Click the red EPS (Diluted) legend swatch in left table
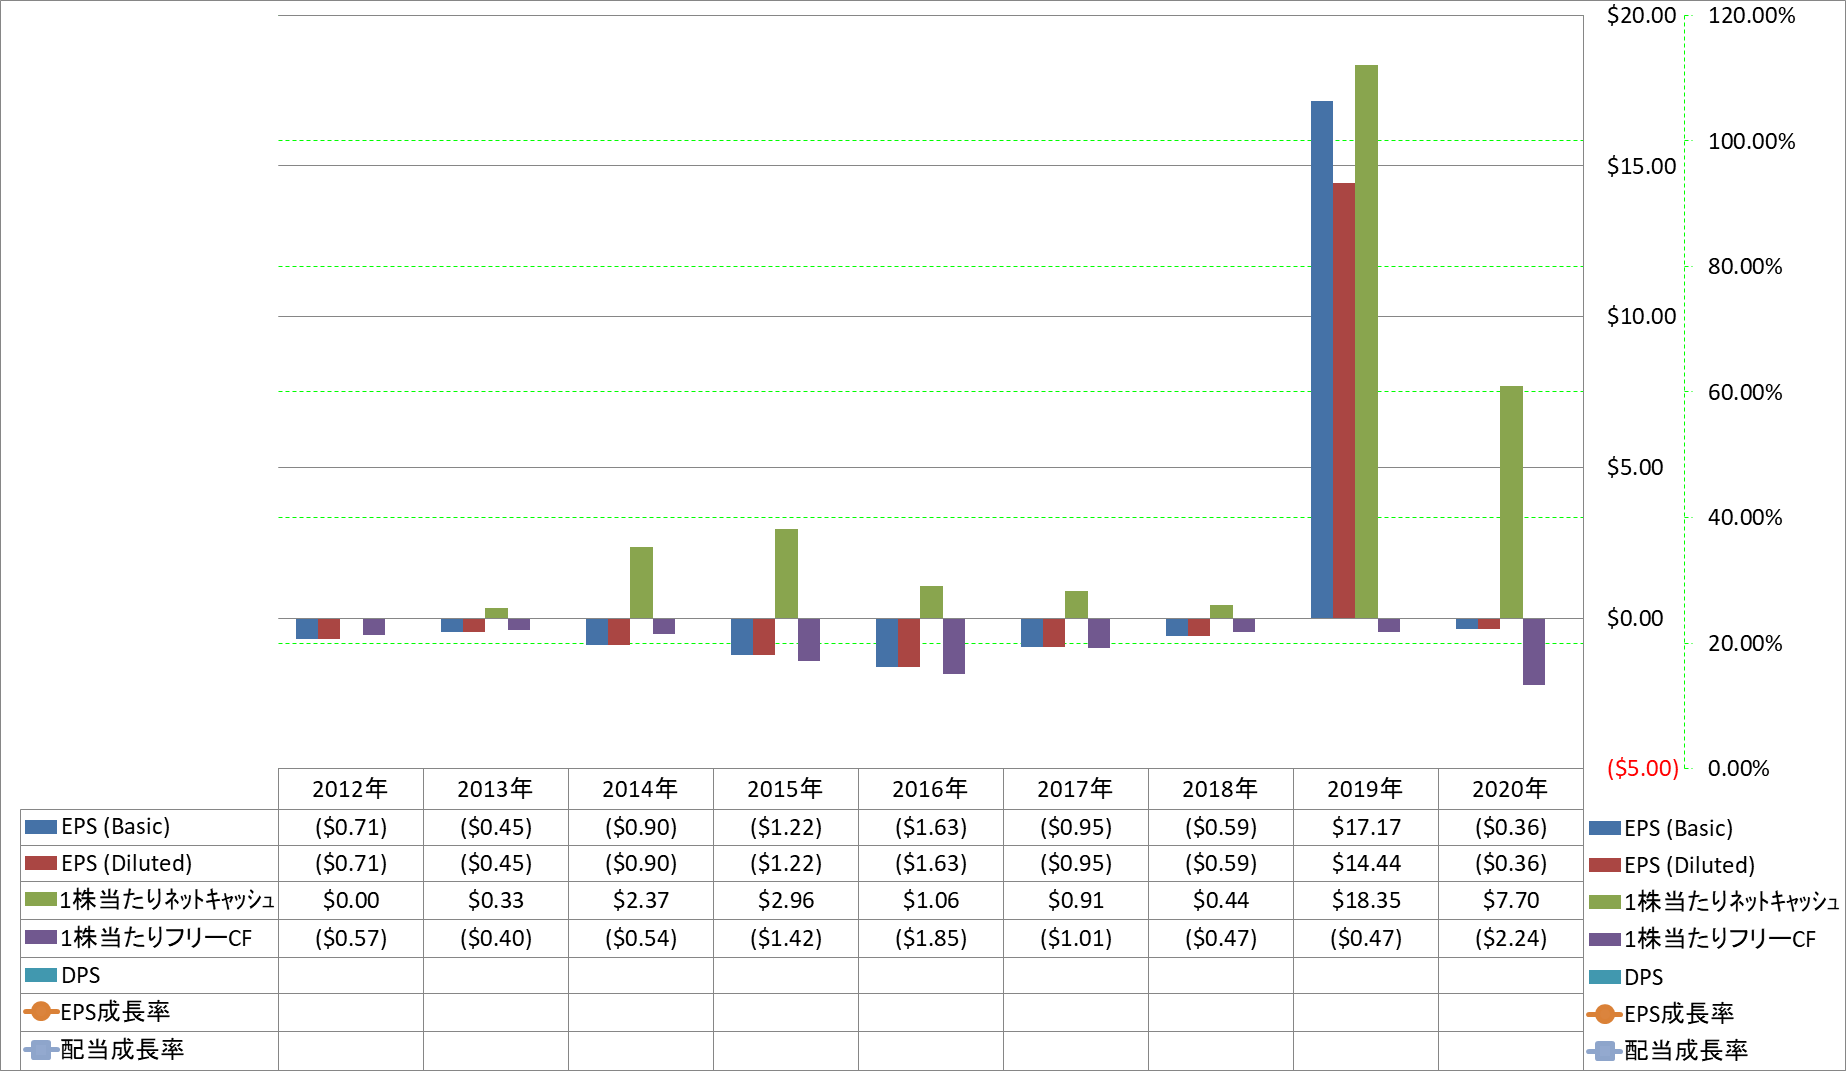The width and height of the screenshot is (1846, 1071). pyautogui.click(x=41, y=863)
